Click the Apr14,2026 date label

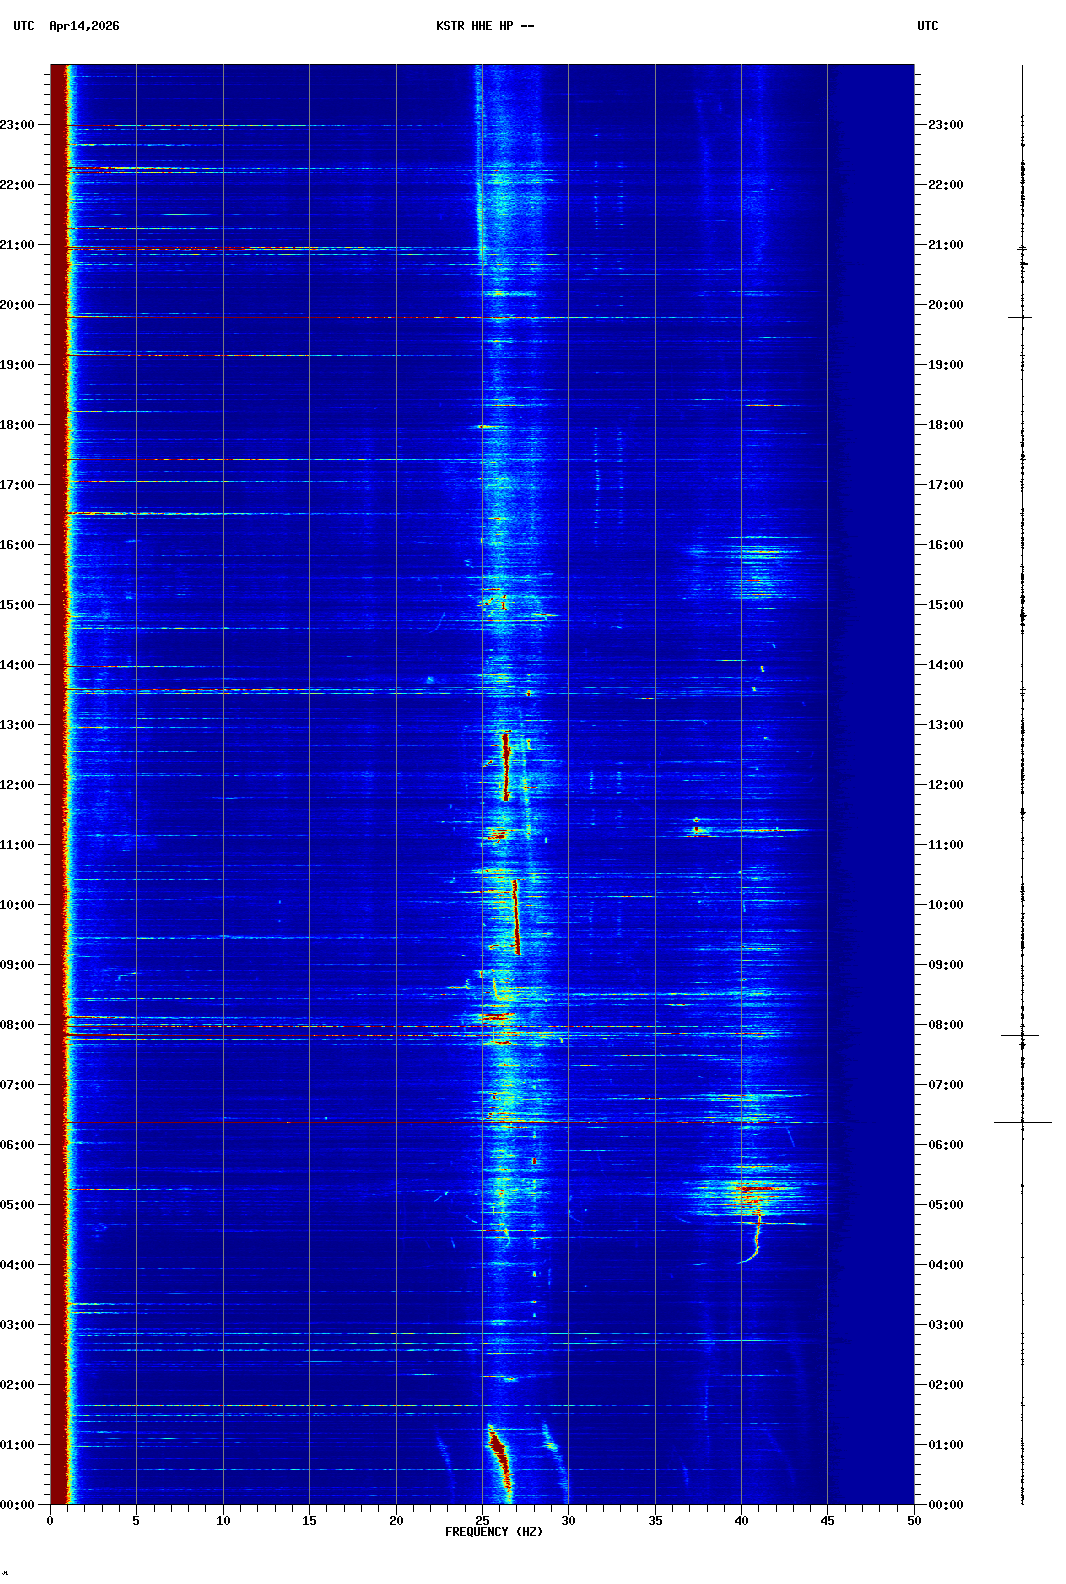point(84,26)
